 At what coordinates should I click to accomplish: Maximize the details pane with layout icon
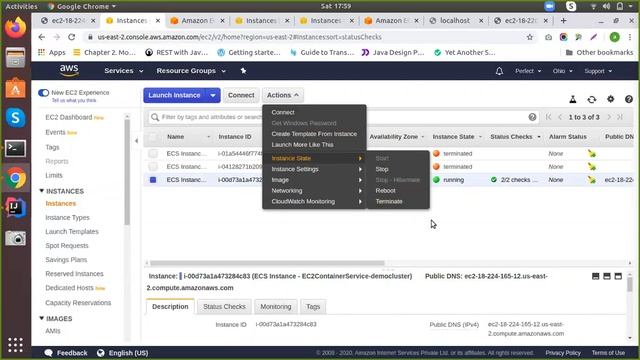point(618,276)
